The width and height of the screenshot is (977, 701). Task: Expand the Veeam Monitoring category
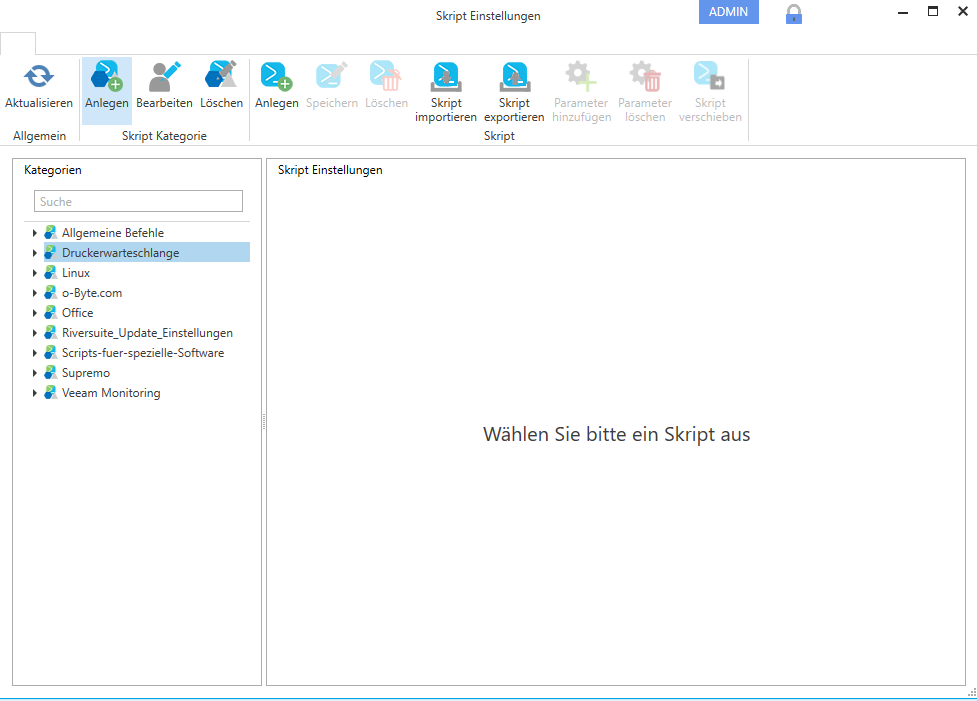[x=35, y=393]
